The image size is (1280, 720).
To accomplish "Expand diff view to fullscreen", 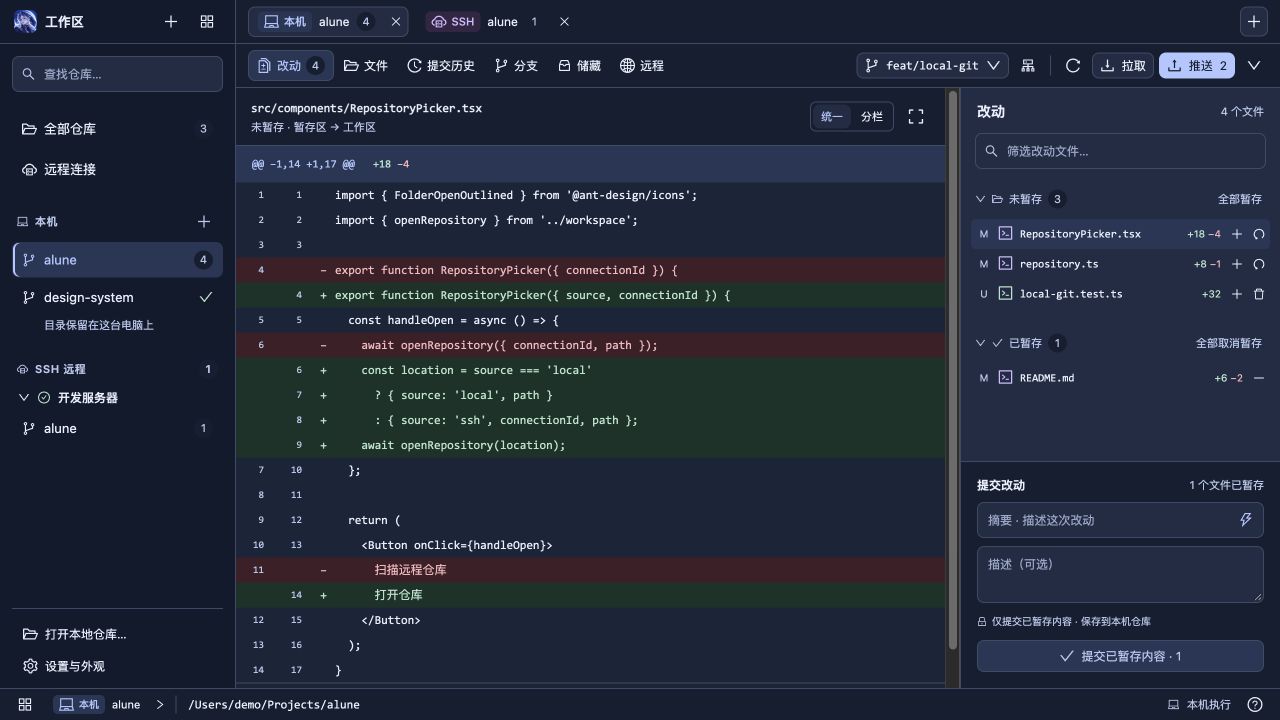I will 916,117.
